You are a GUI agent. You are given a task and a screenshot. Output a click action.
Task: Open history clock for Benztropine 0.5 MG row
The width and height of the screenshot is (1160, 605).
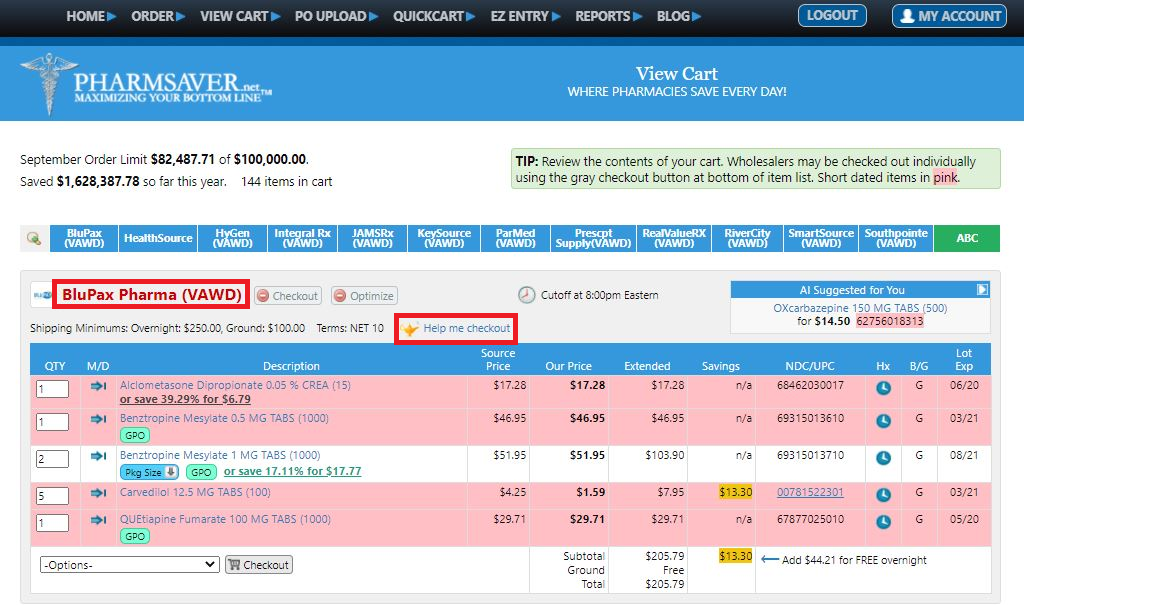[x=883, y=421]
